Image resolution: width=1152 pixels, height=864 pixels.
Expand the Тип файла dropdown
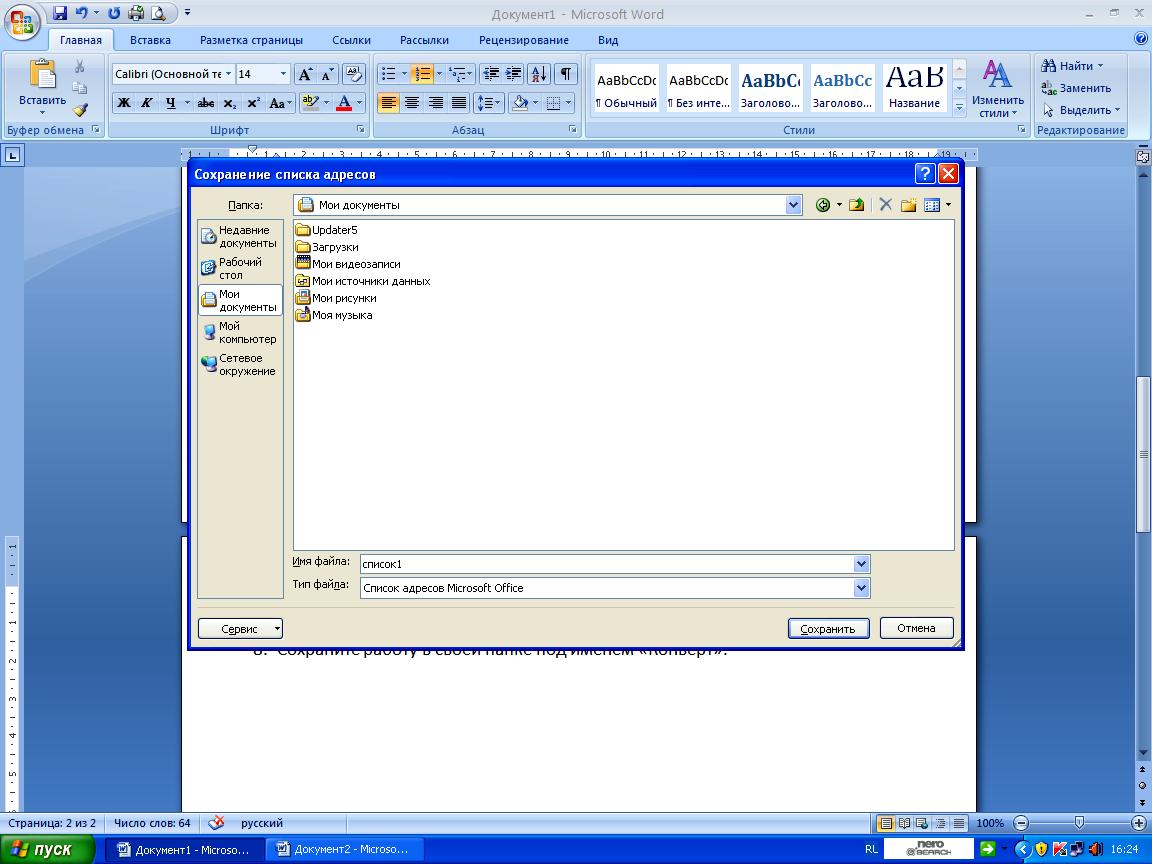click(862, 588)
